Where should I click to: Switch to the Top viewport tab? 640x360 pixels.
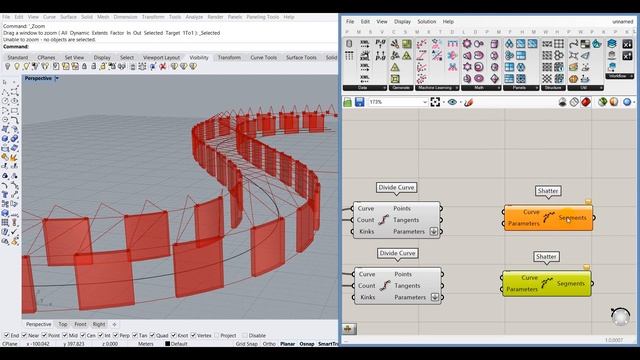point(62,324)
